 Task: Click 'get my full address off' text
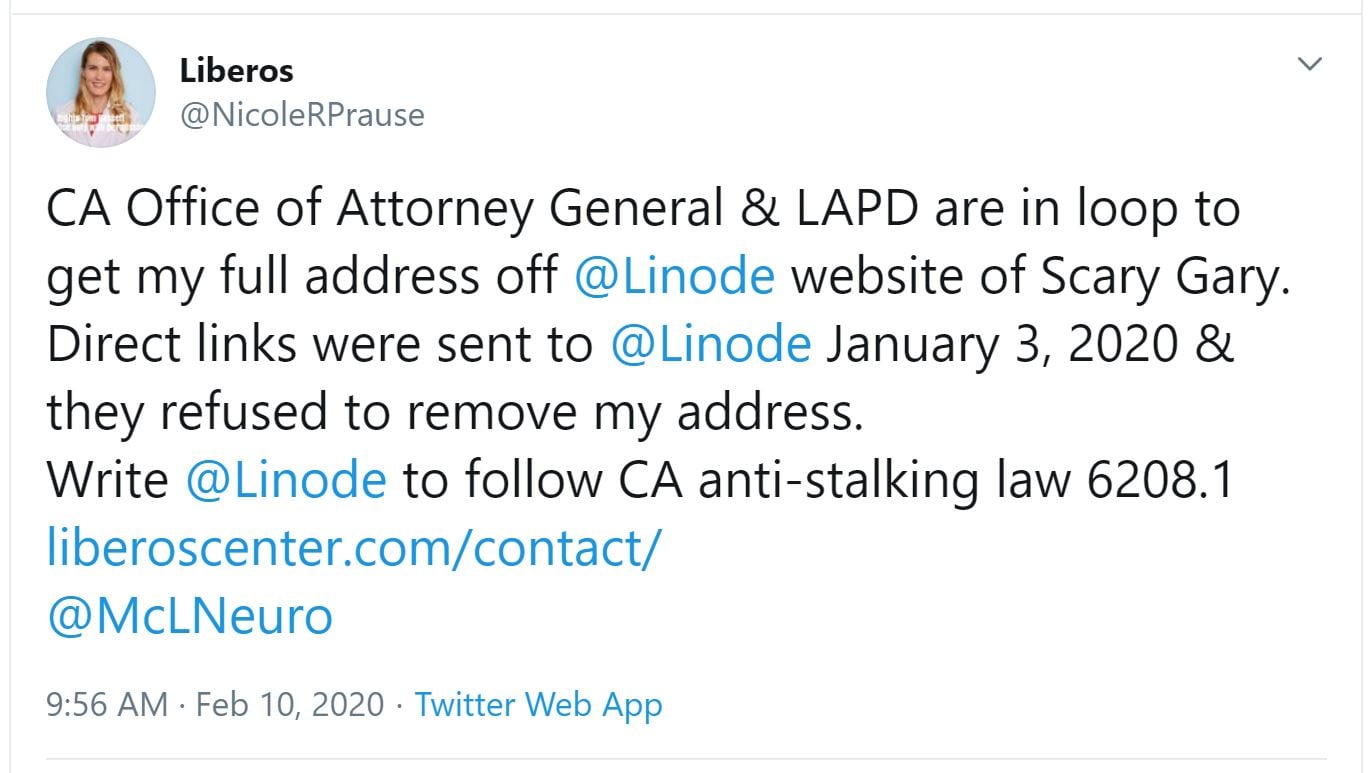302,277
